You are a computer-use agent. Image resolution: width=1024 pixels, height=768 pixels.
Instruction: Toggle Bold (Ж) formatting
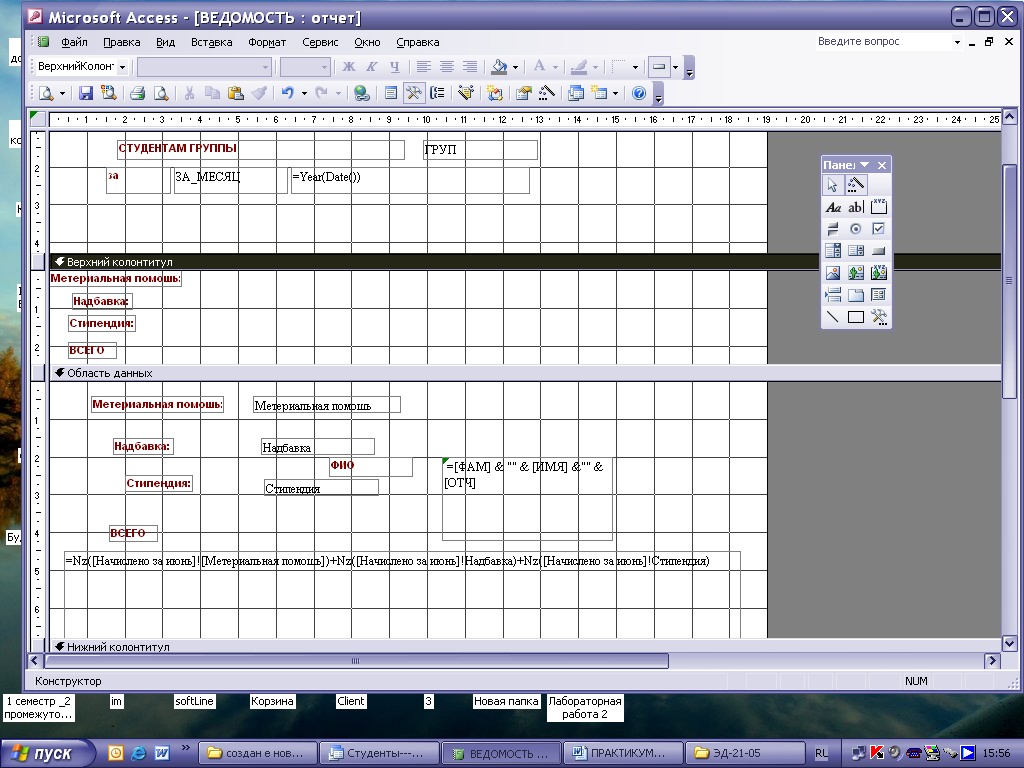[349, 67]
